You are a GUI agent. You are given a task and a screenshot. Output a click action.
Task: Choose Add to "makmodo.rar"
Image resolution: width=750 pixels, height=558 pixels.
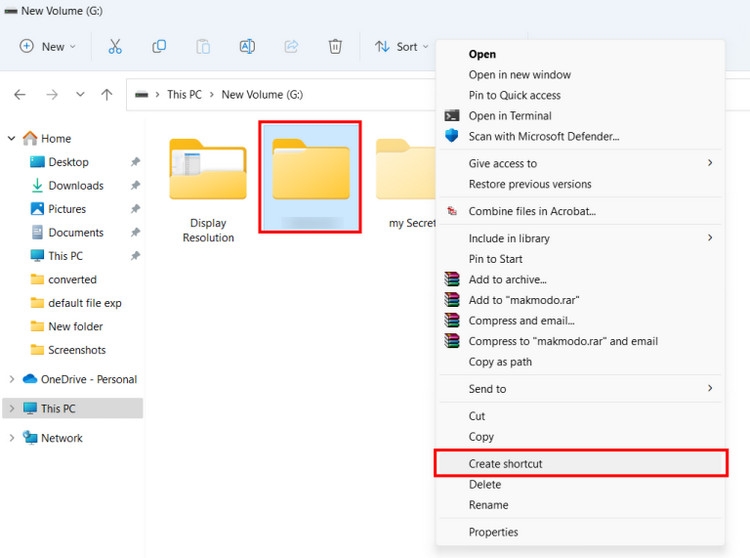[580, 300]
